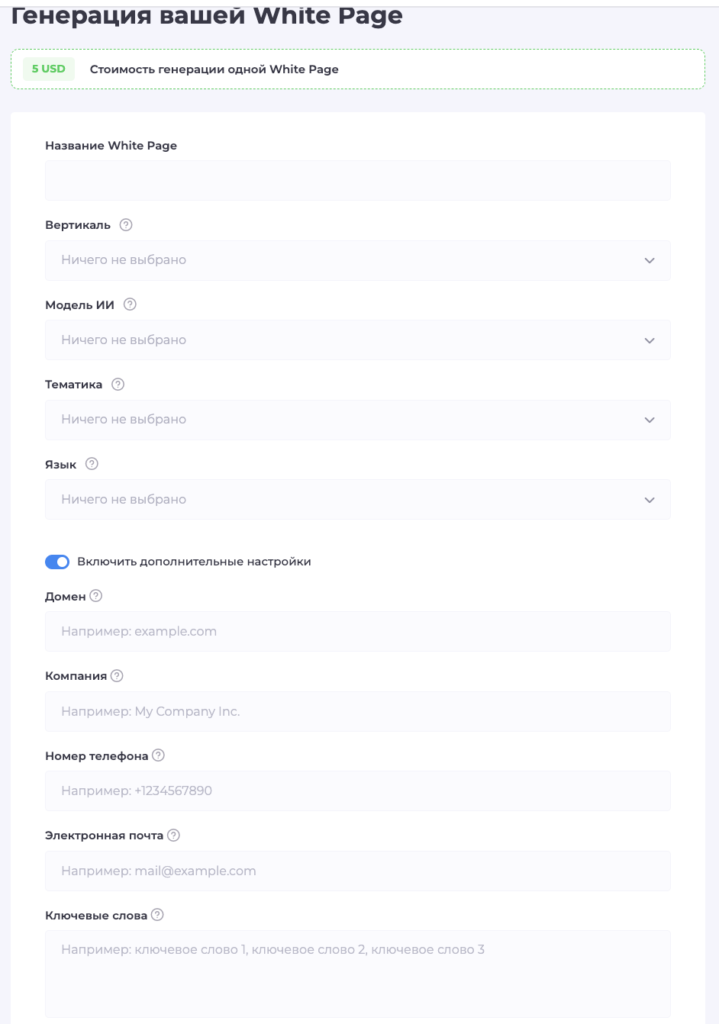The height and width of the screenshot is (1024, 719).
Task: Click the help icon next to Язык
Action: click(92, 464)
